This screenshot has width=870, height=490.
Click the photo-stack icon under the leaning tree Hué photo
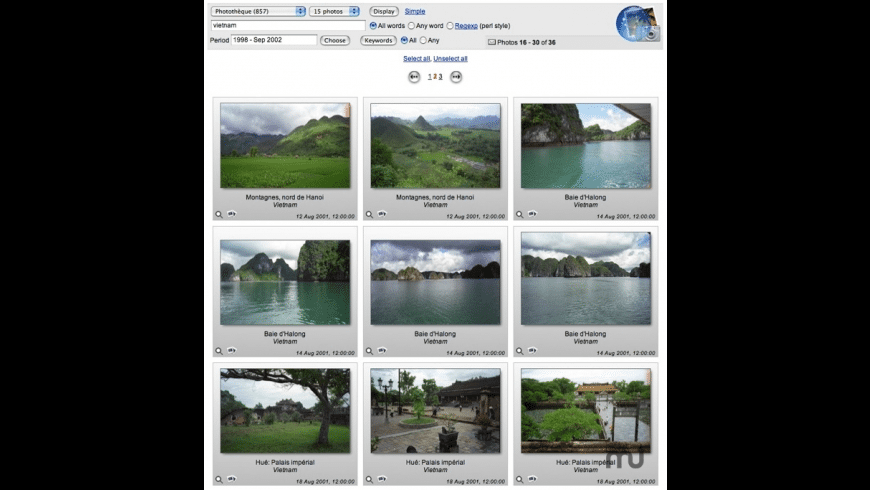click(x=231, y=479)
